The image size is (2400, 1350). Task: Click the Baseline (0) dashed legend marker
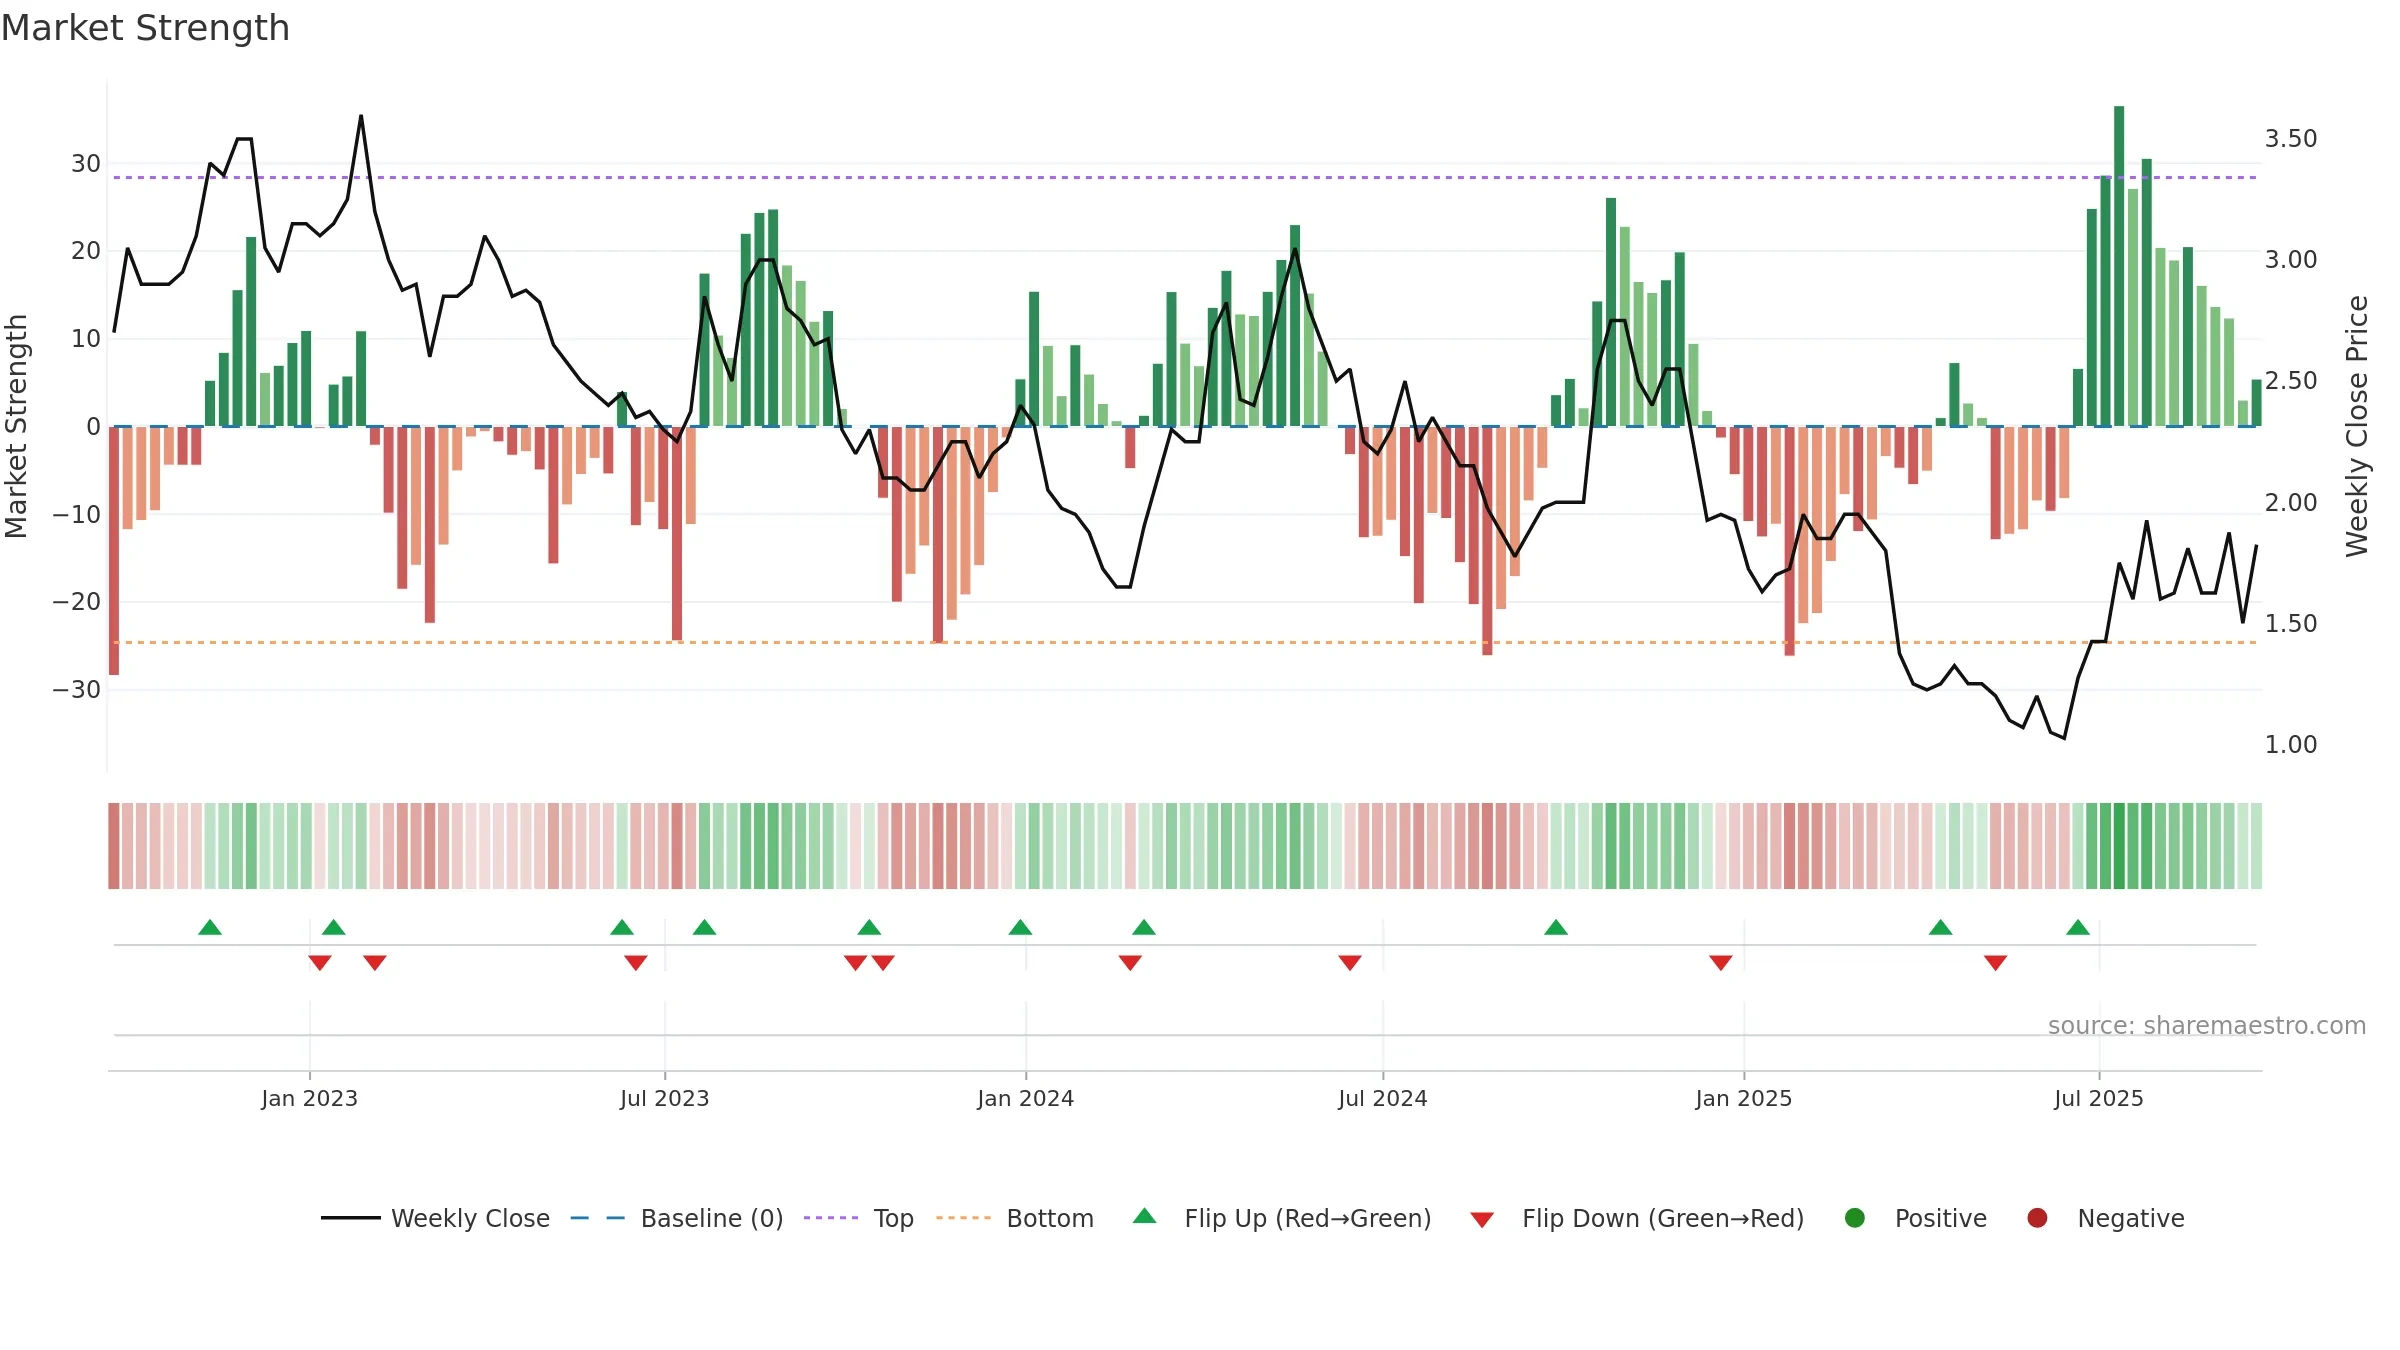[x=597, y=1218]
